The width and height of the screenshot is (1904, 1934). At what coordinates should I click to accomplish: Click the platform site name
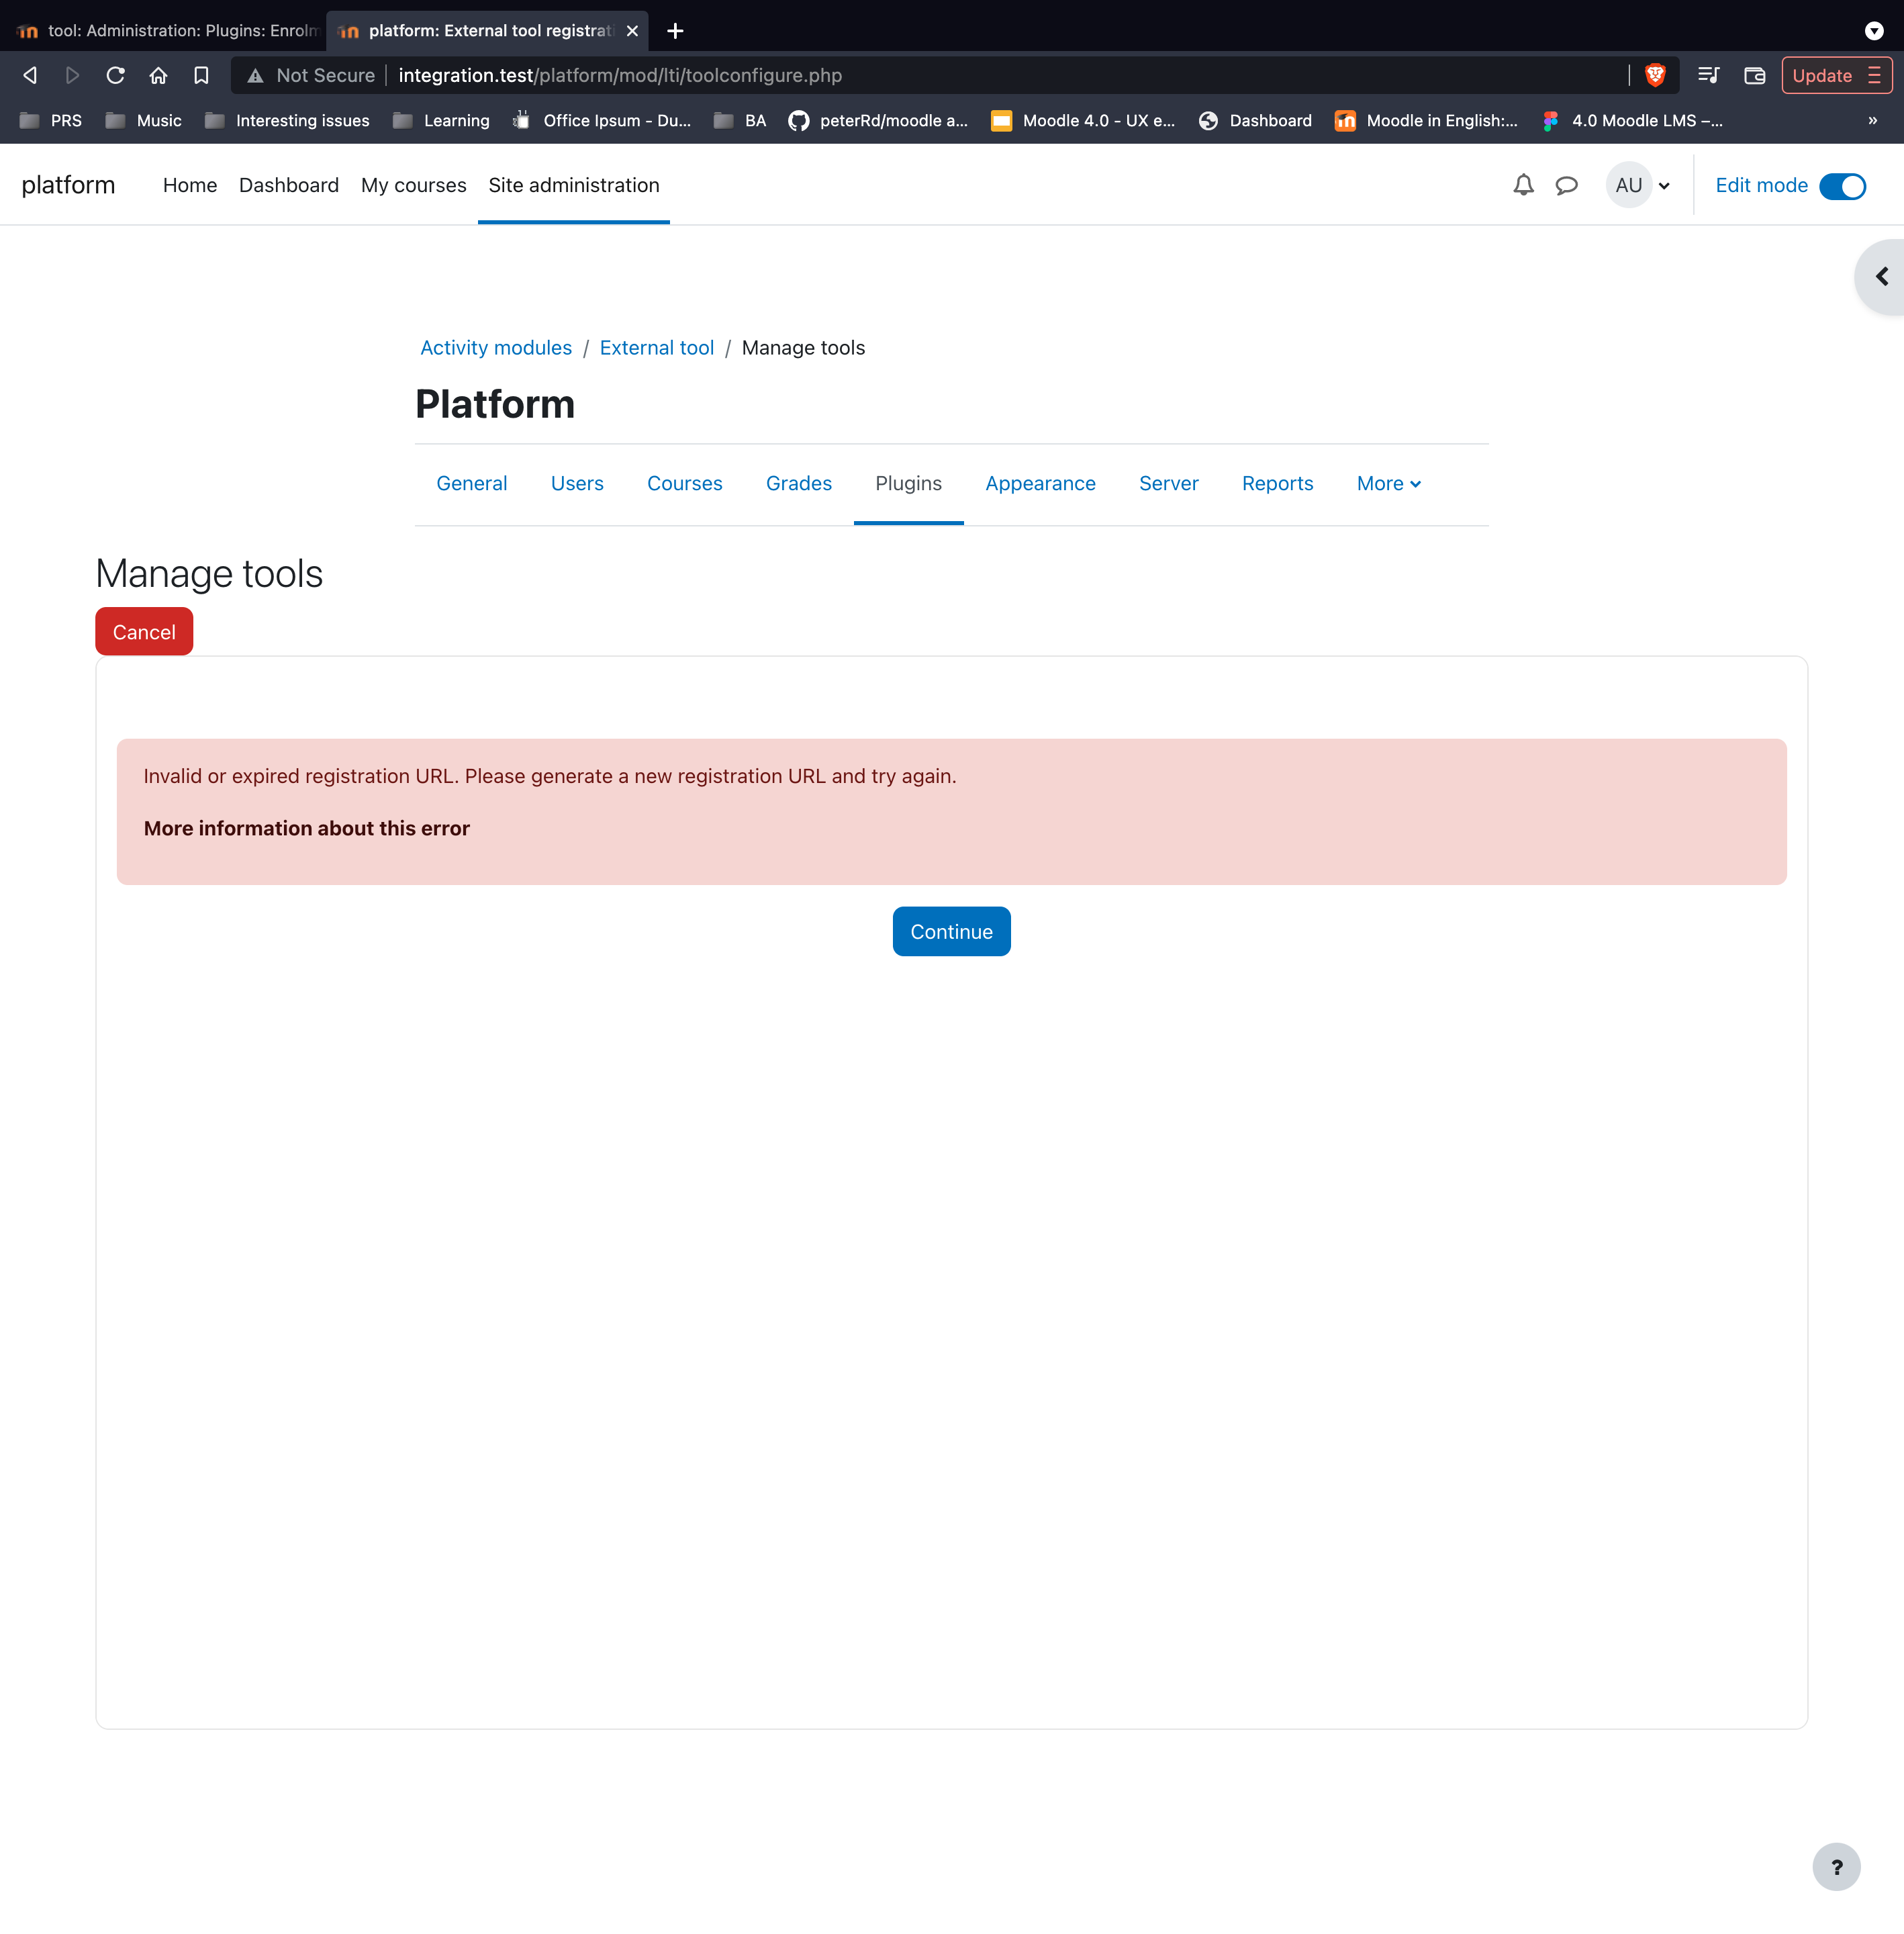(68, 185)
